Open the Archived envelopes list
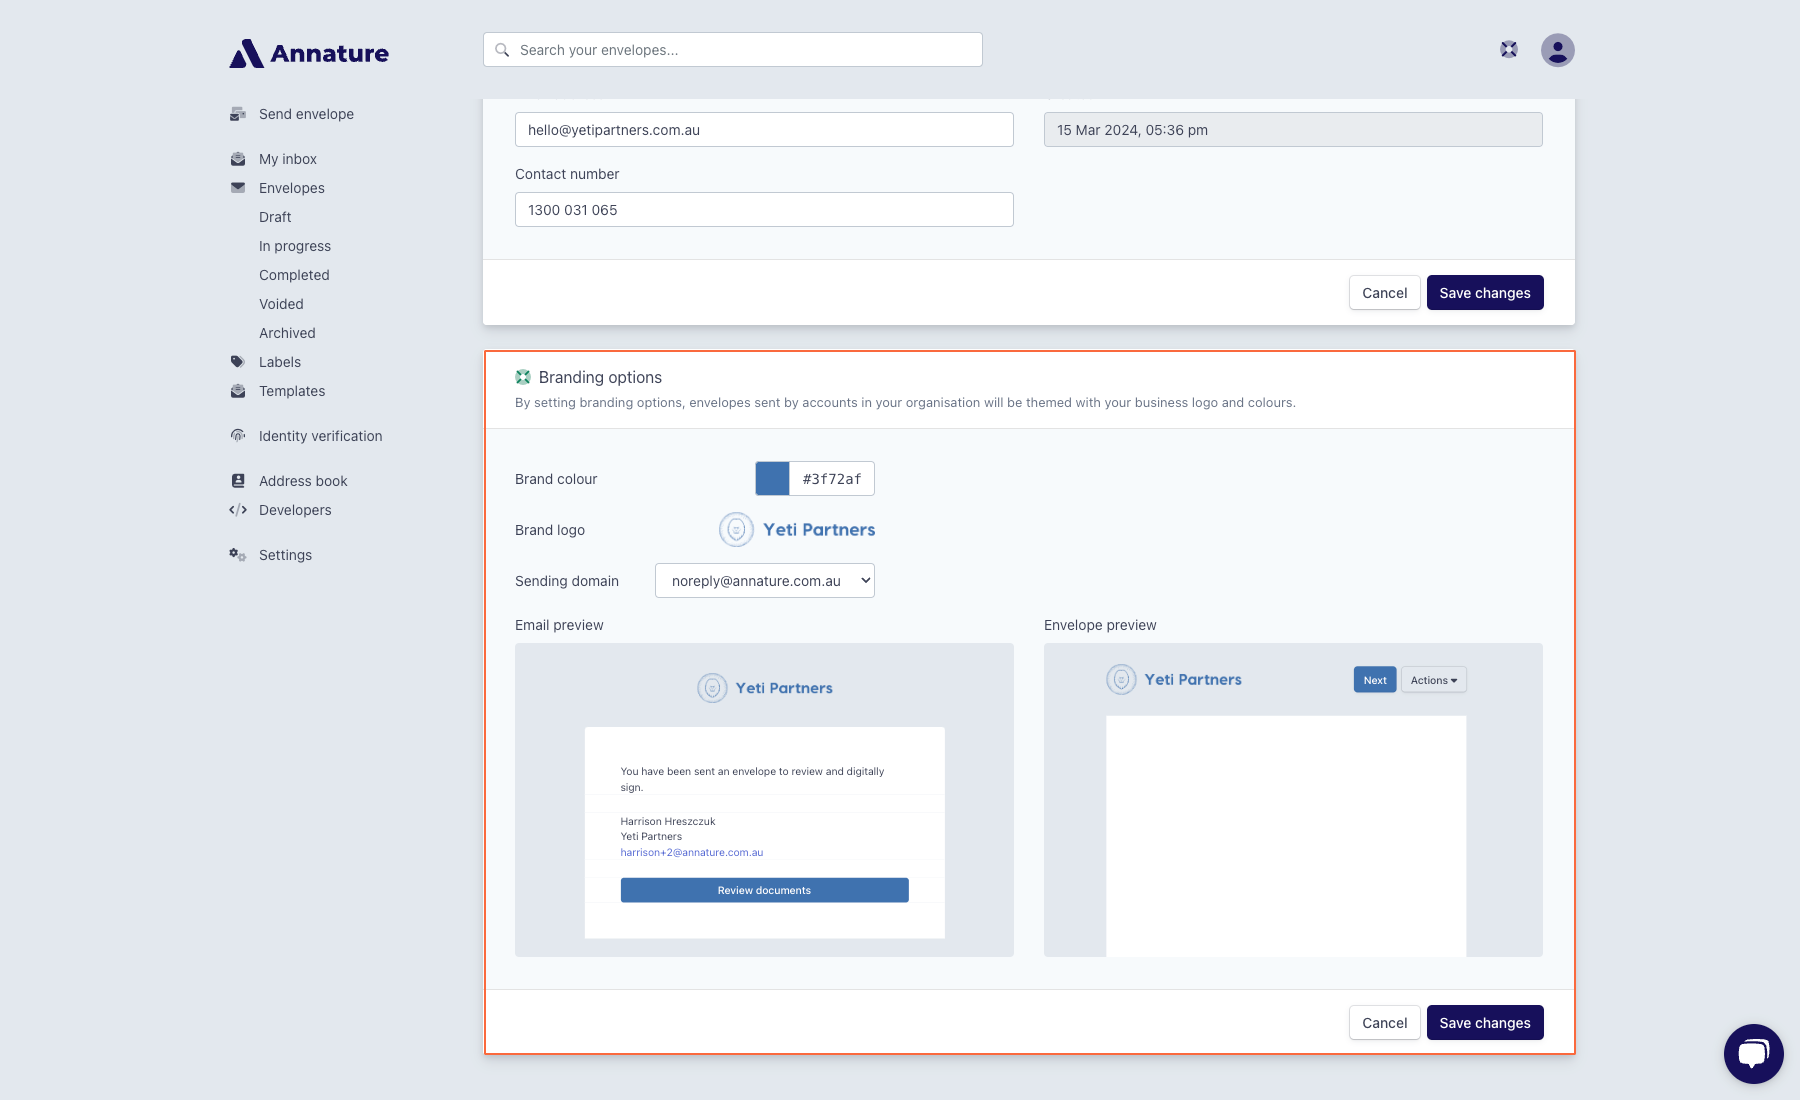 coord(287,333)
